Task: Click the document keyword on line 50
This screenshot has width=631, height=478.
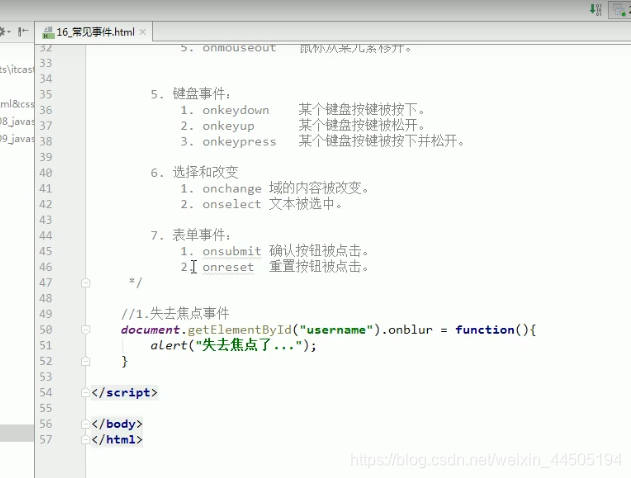Action: [151, 330]
